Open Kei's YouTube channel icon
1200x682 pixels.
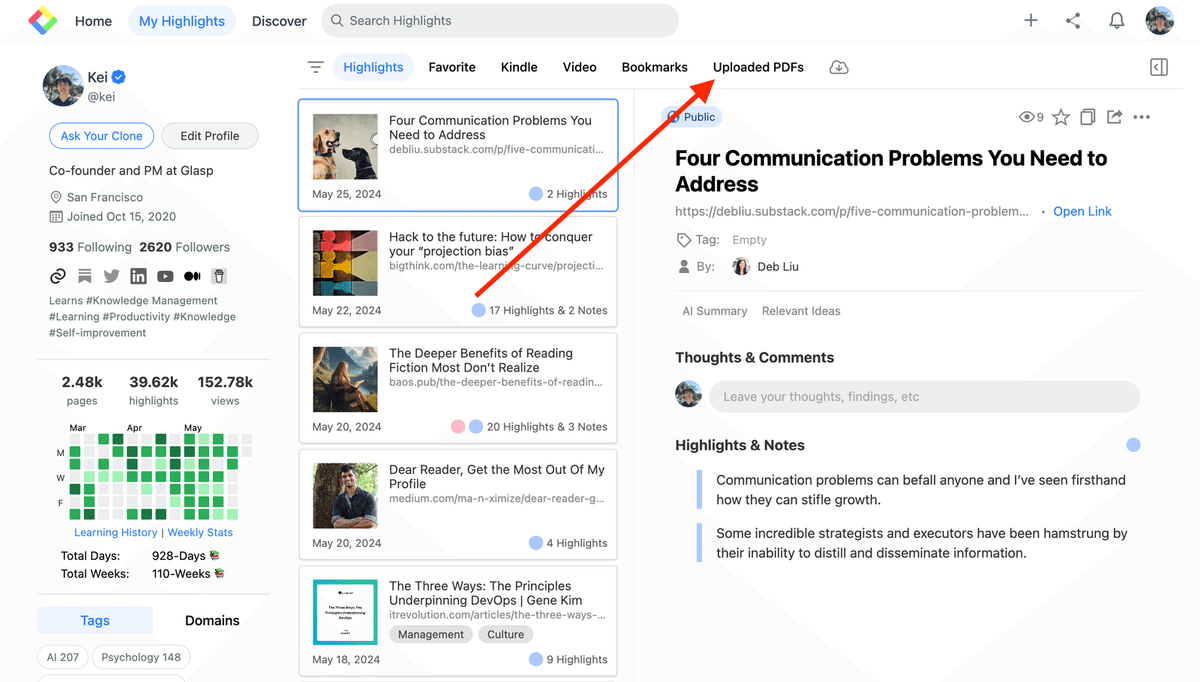(165, 276)
